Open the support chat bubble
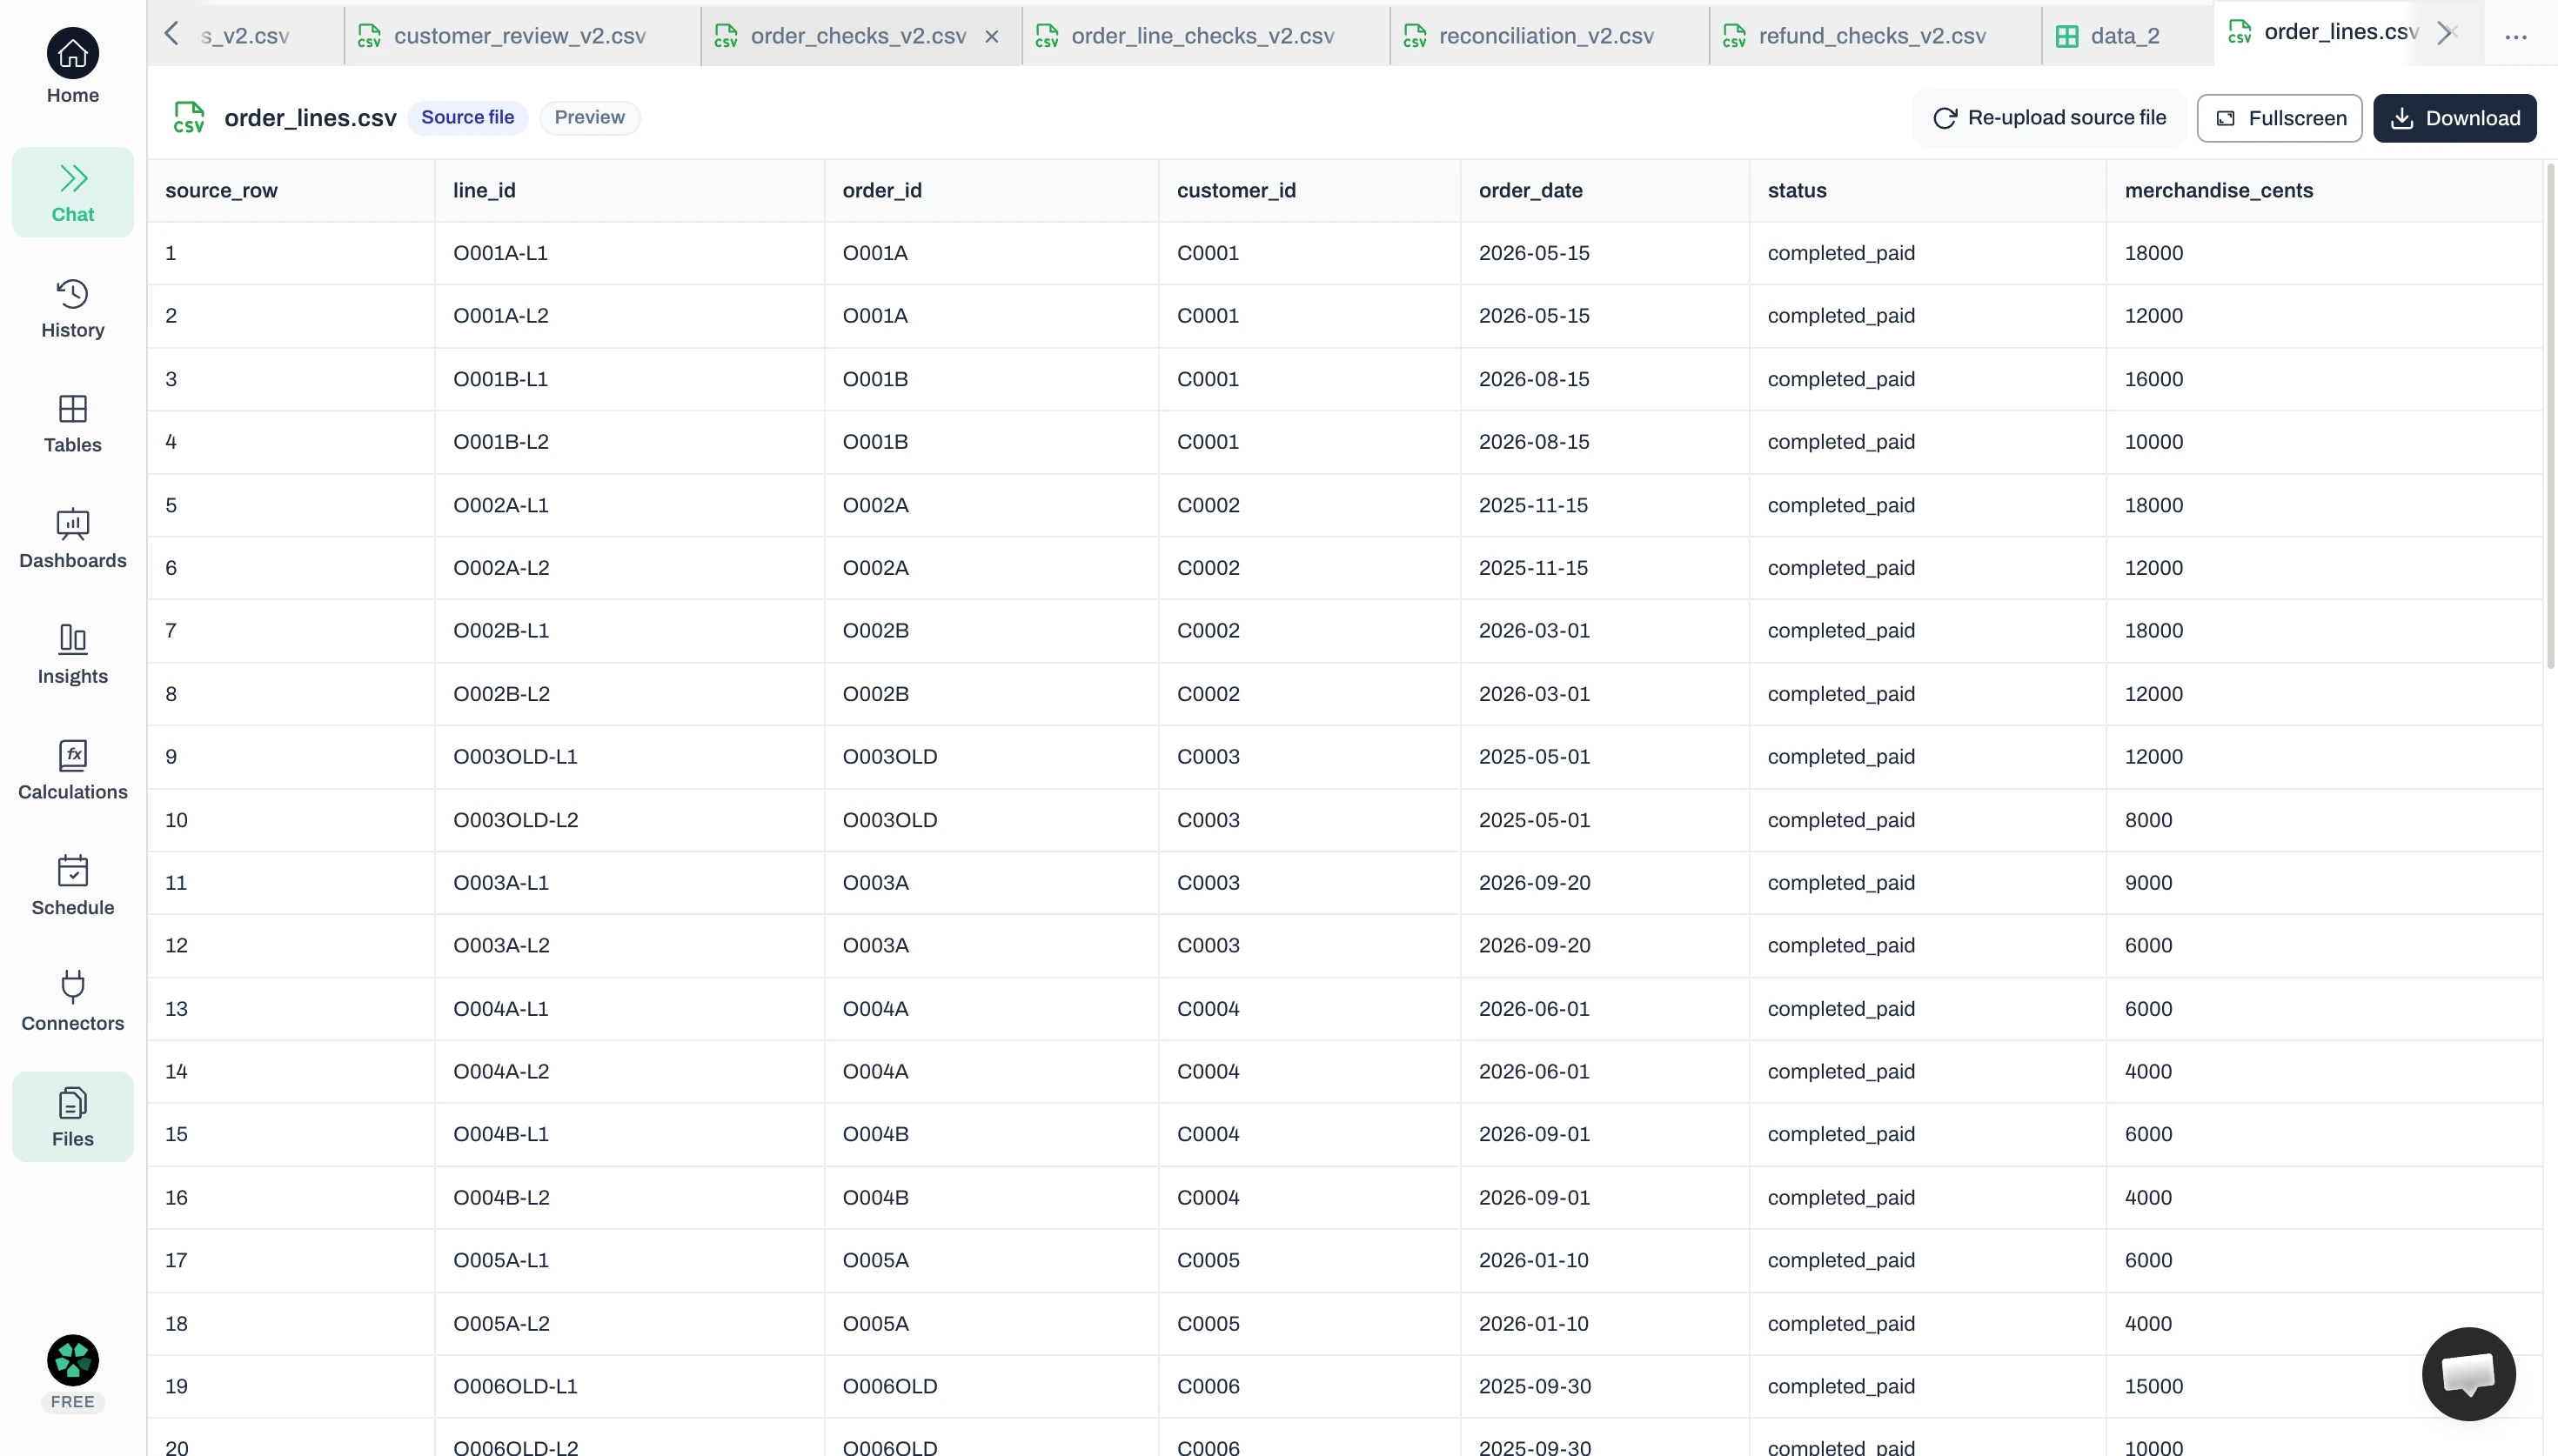 2468,1374
